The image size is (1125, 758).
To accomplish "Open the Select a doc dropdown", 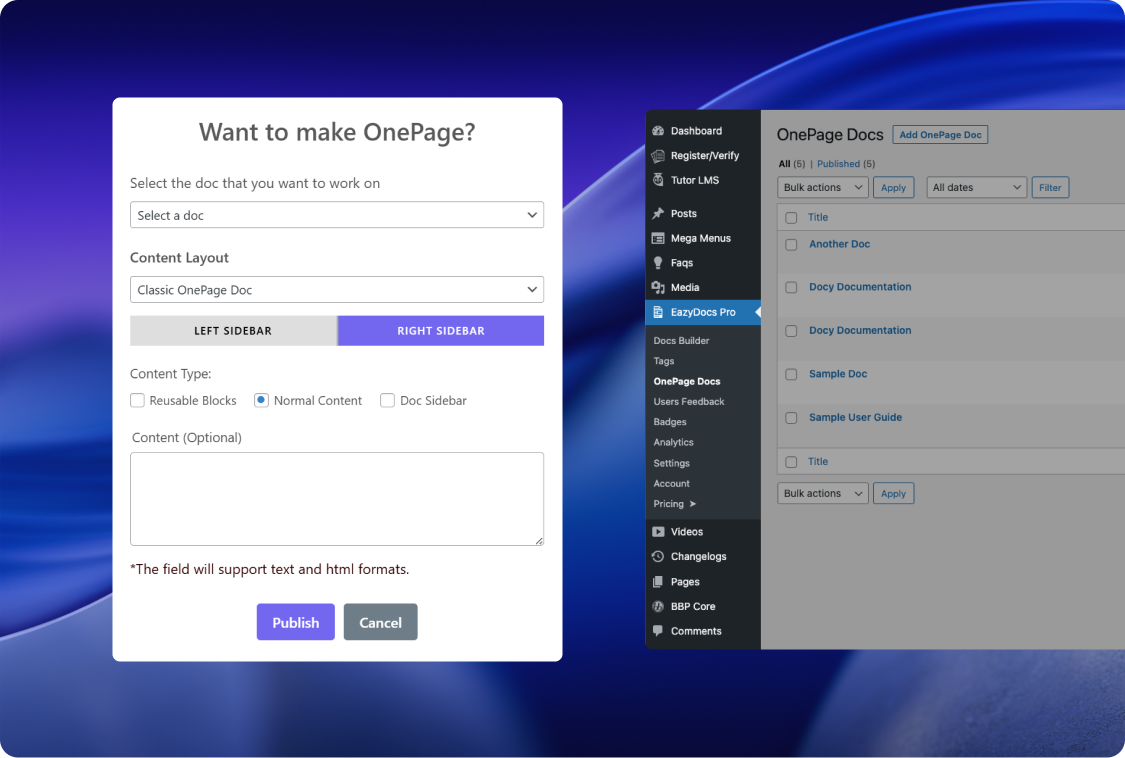I will pyautogui.click(x=336, y=215).
